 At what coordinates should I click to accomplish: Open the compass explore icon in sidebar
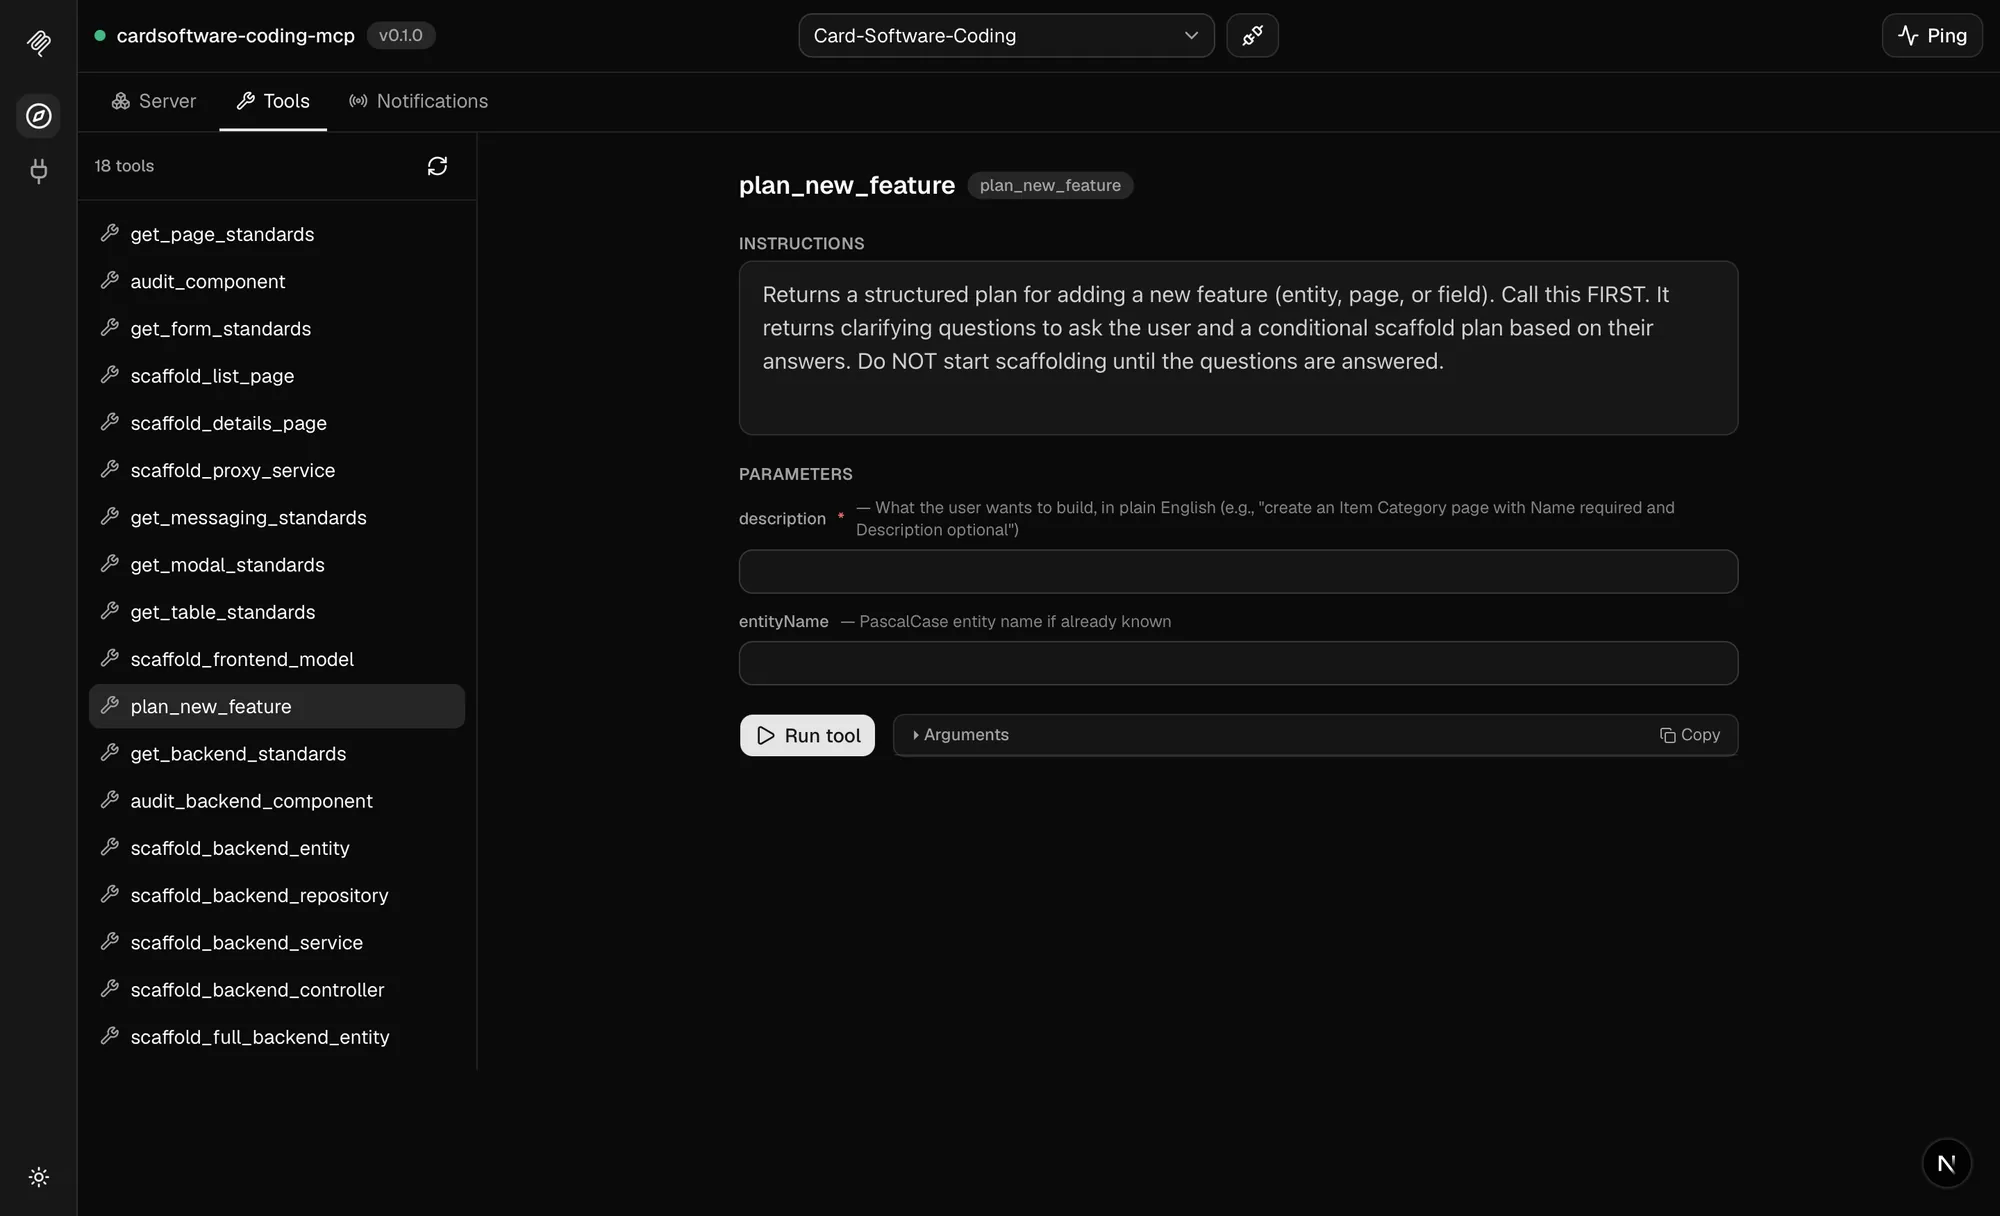[38, 116]
